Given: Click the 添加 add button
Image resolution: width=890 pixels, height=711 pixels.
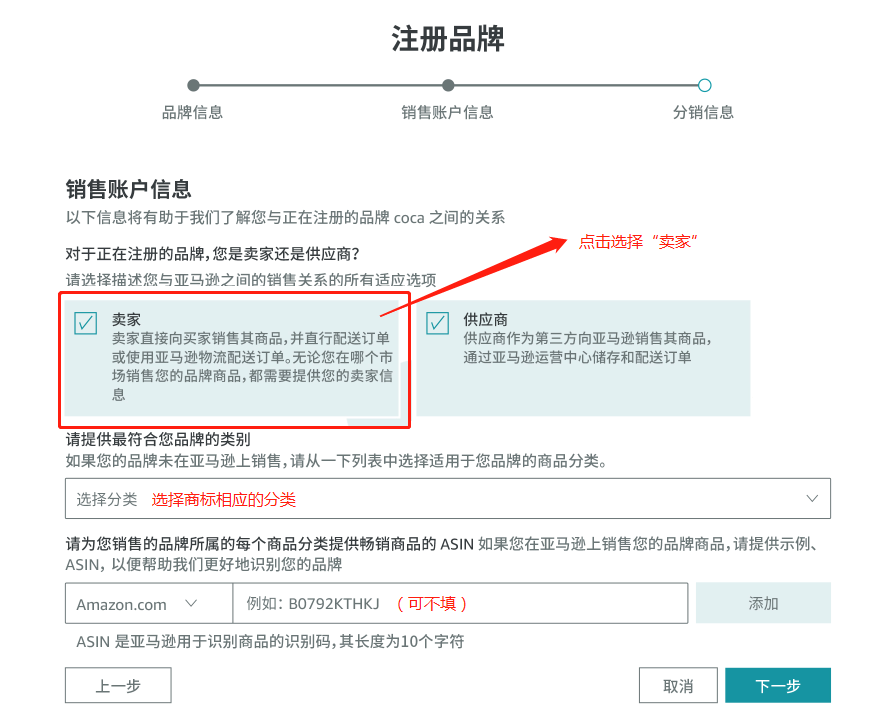Looking at the screenshot, I should click(x=763, y=604).
